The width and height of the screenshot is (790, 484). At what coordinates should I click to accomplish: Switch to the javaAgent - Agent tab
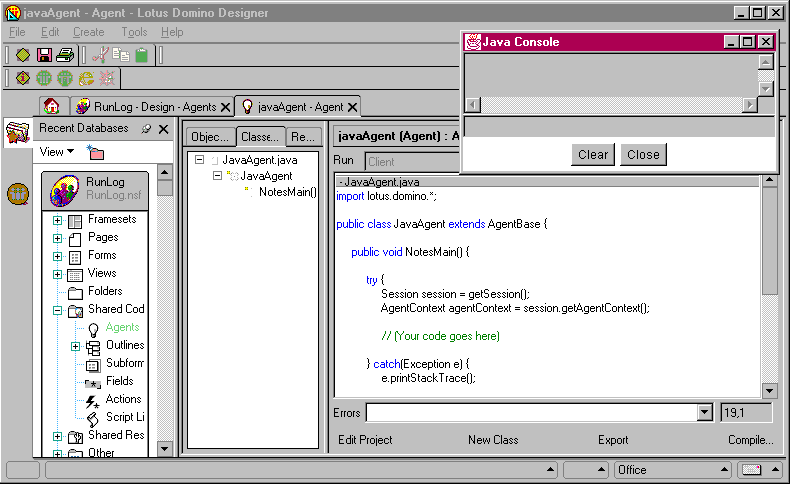[x=300, y=107]
